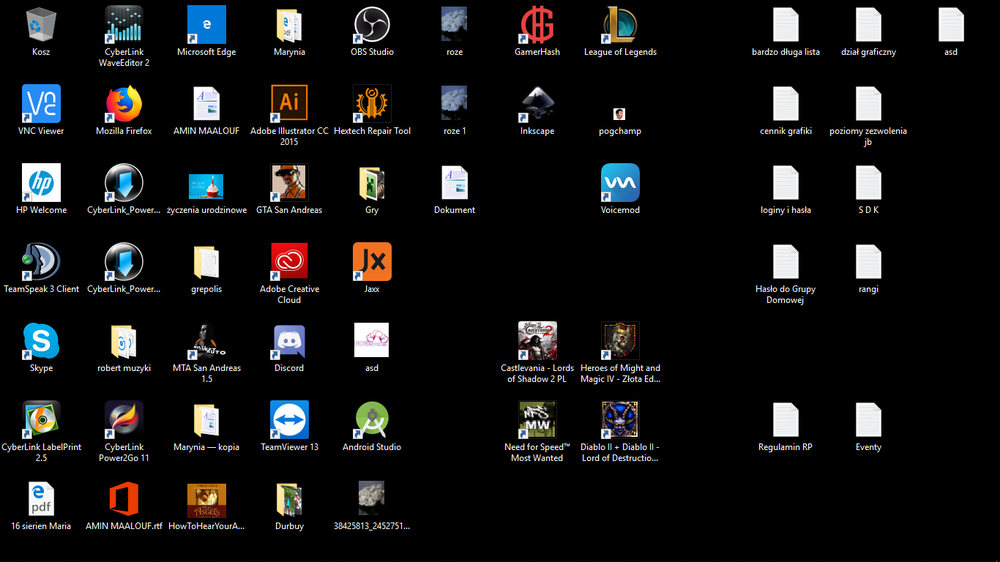1000x562 pixels.
Task: Select the AMIN MAALOUF.rtf file
Action: click(x=124, y=499)
